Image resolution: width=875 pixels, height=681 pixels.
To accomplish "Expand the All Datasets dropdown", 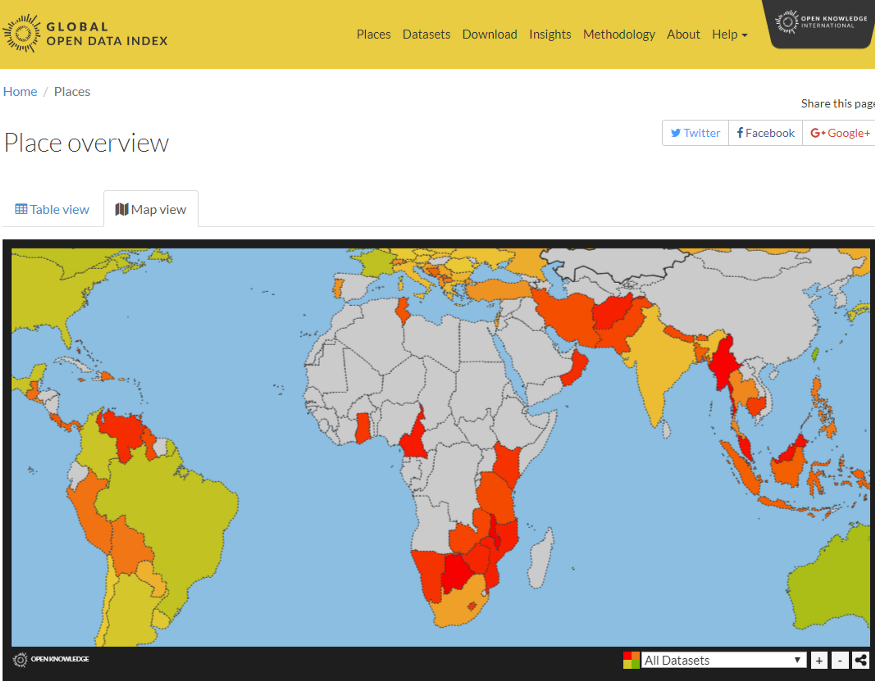I will coord(724,660).
